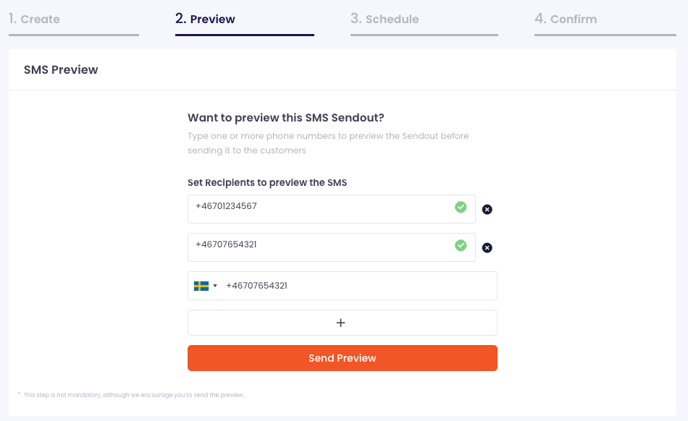Click the 'Type one or more phone numbers' description text

pyautogui.click(x=328, y=143)
